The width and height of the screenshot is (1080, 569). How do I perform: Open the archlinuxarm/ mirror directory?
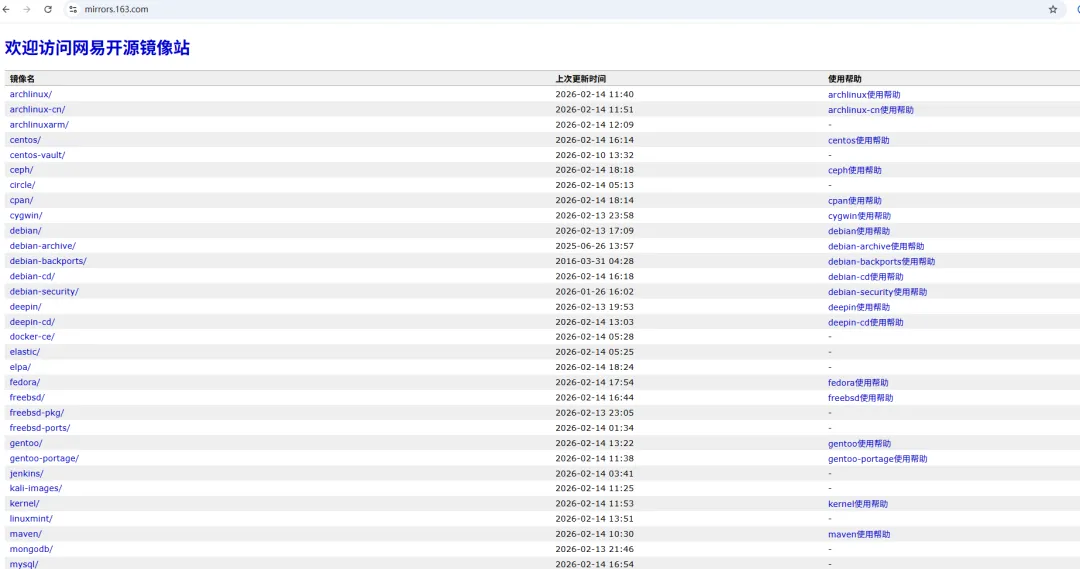click(39, 125)
